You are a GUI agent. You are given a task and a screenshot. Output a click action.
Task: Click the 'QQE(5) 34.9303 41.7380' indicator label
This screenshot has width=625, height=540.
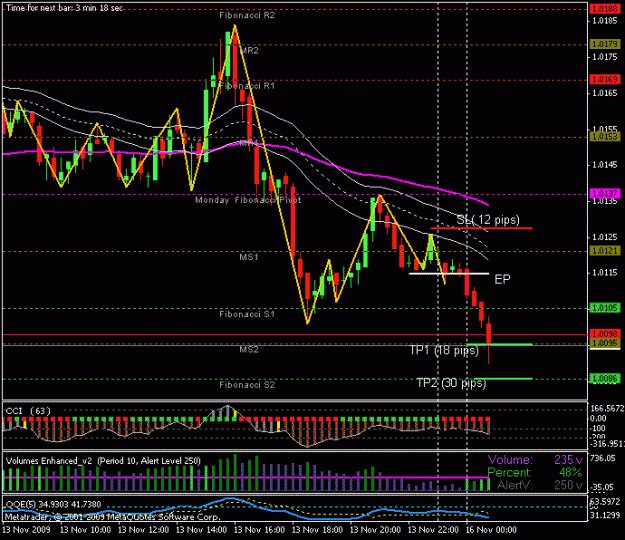tap(53, 504)
